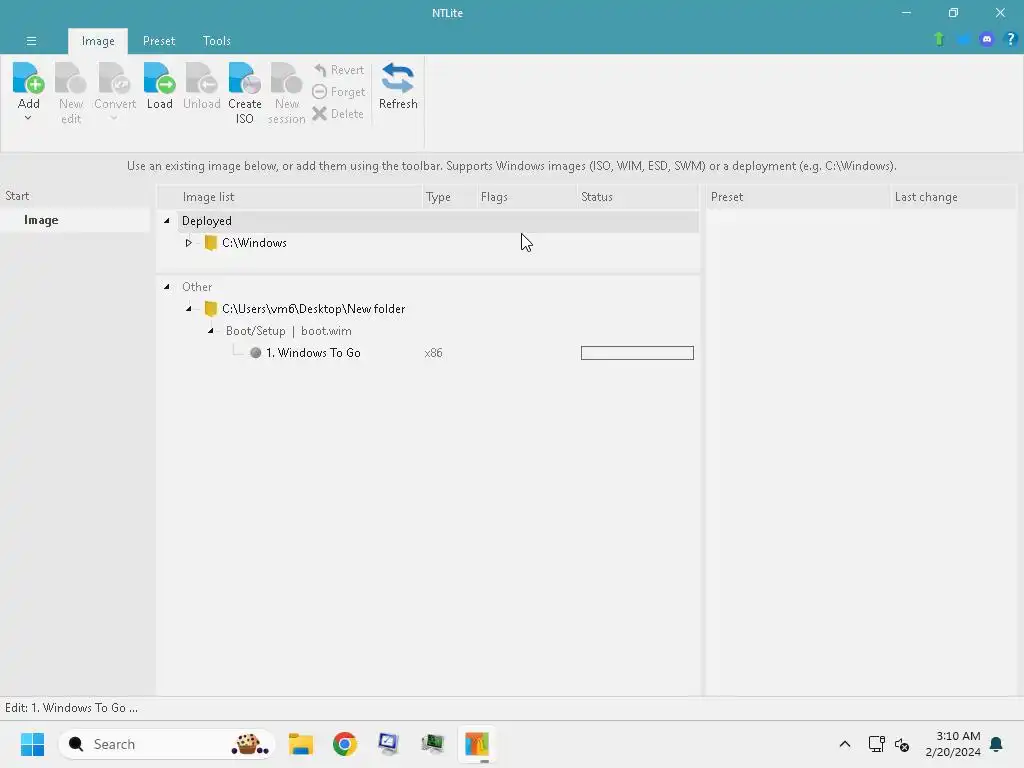1024x768 pixels.
Task: Click the Edit: 1. Windows To Go status text
Action: [71, 708]
